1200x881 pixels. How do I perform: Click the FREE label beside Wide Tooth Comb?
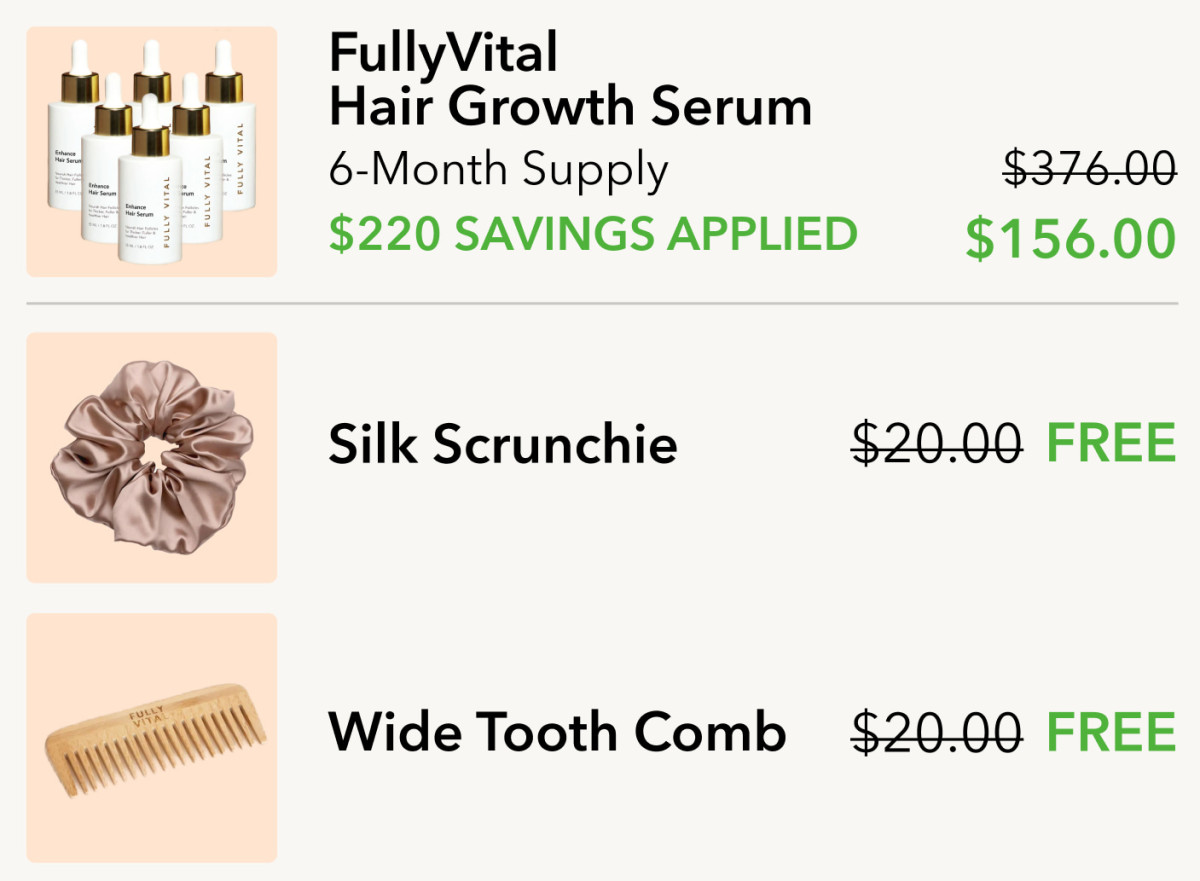point(1111,733)
